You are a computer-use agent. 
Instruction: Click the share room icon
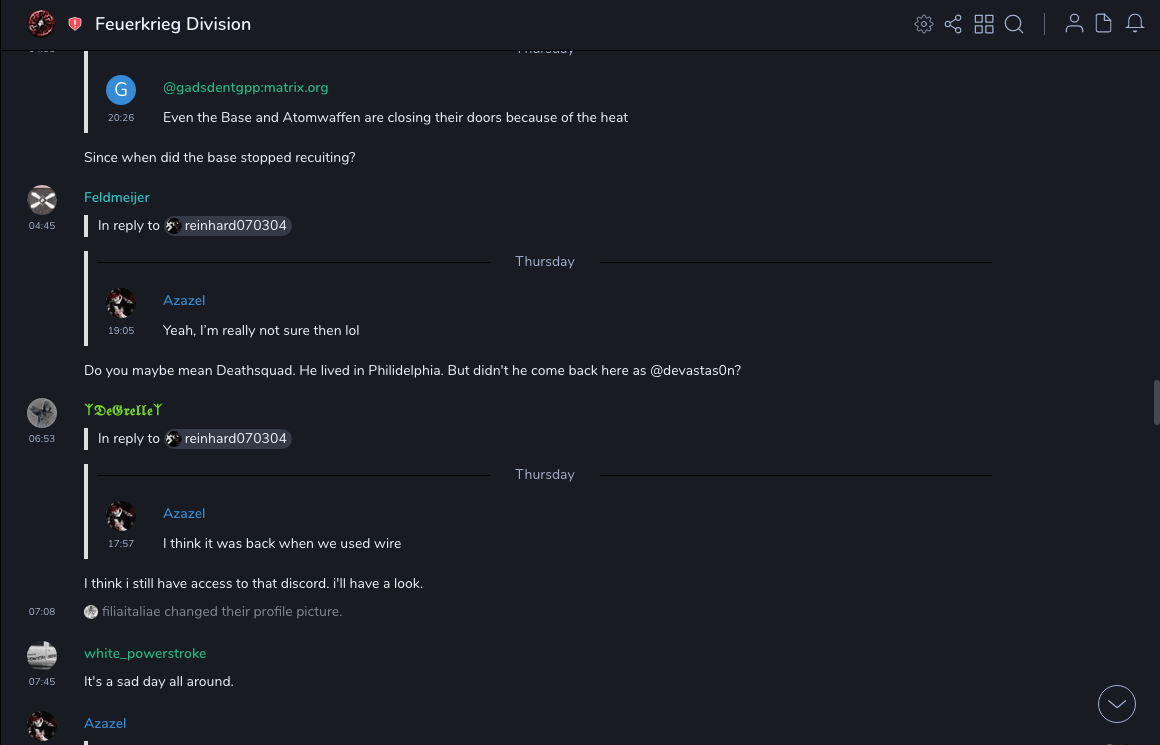click(953, 24)
